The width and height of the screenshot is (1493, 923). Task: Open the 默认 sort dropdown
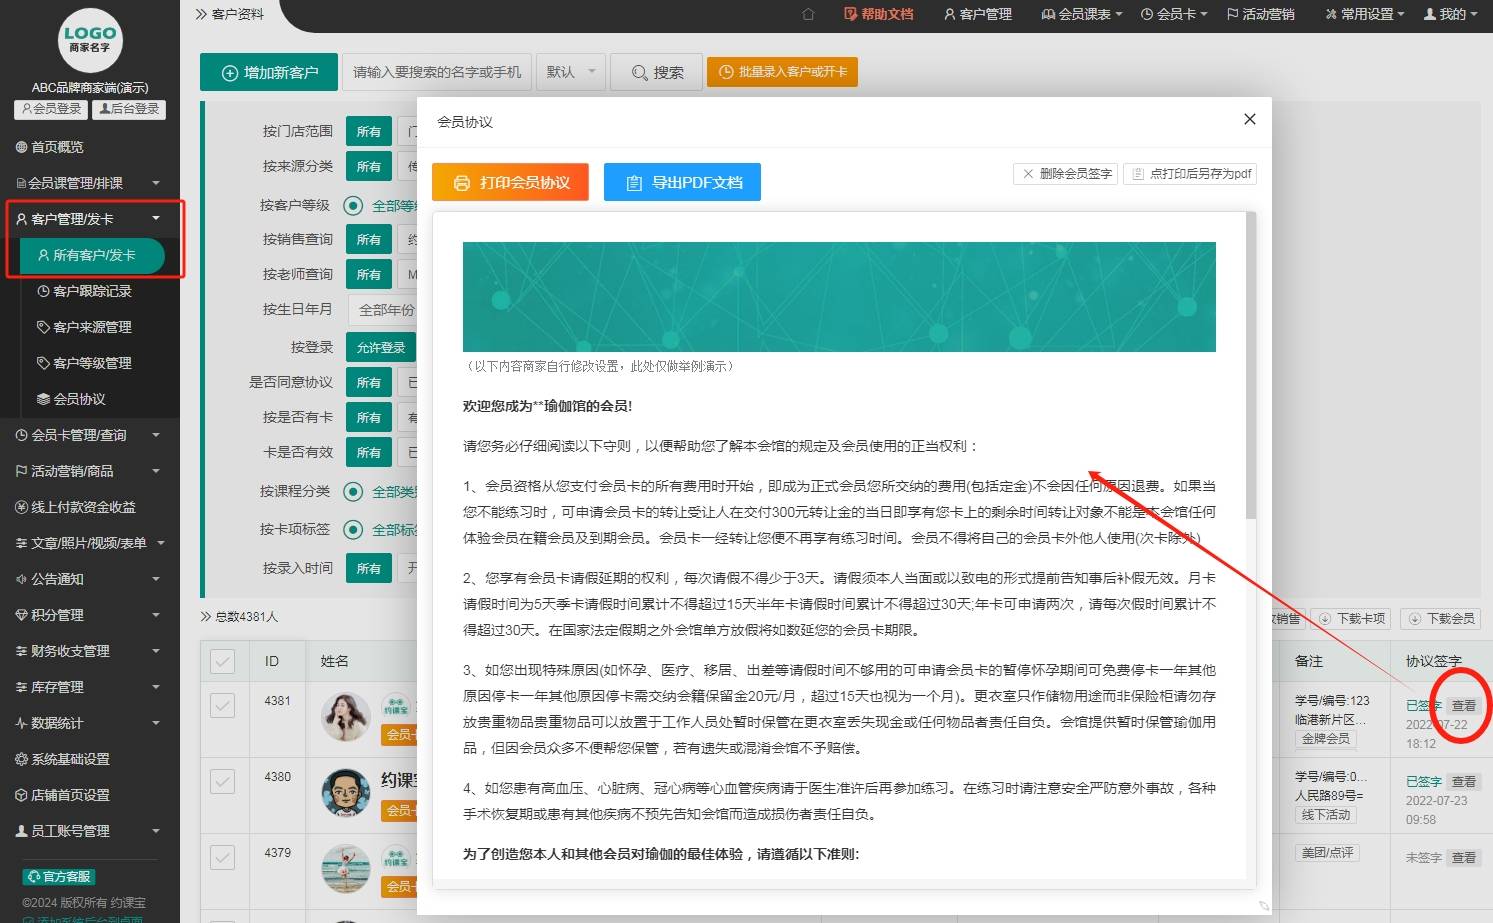pyautogui.click(x=570, y=72)
